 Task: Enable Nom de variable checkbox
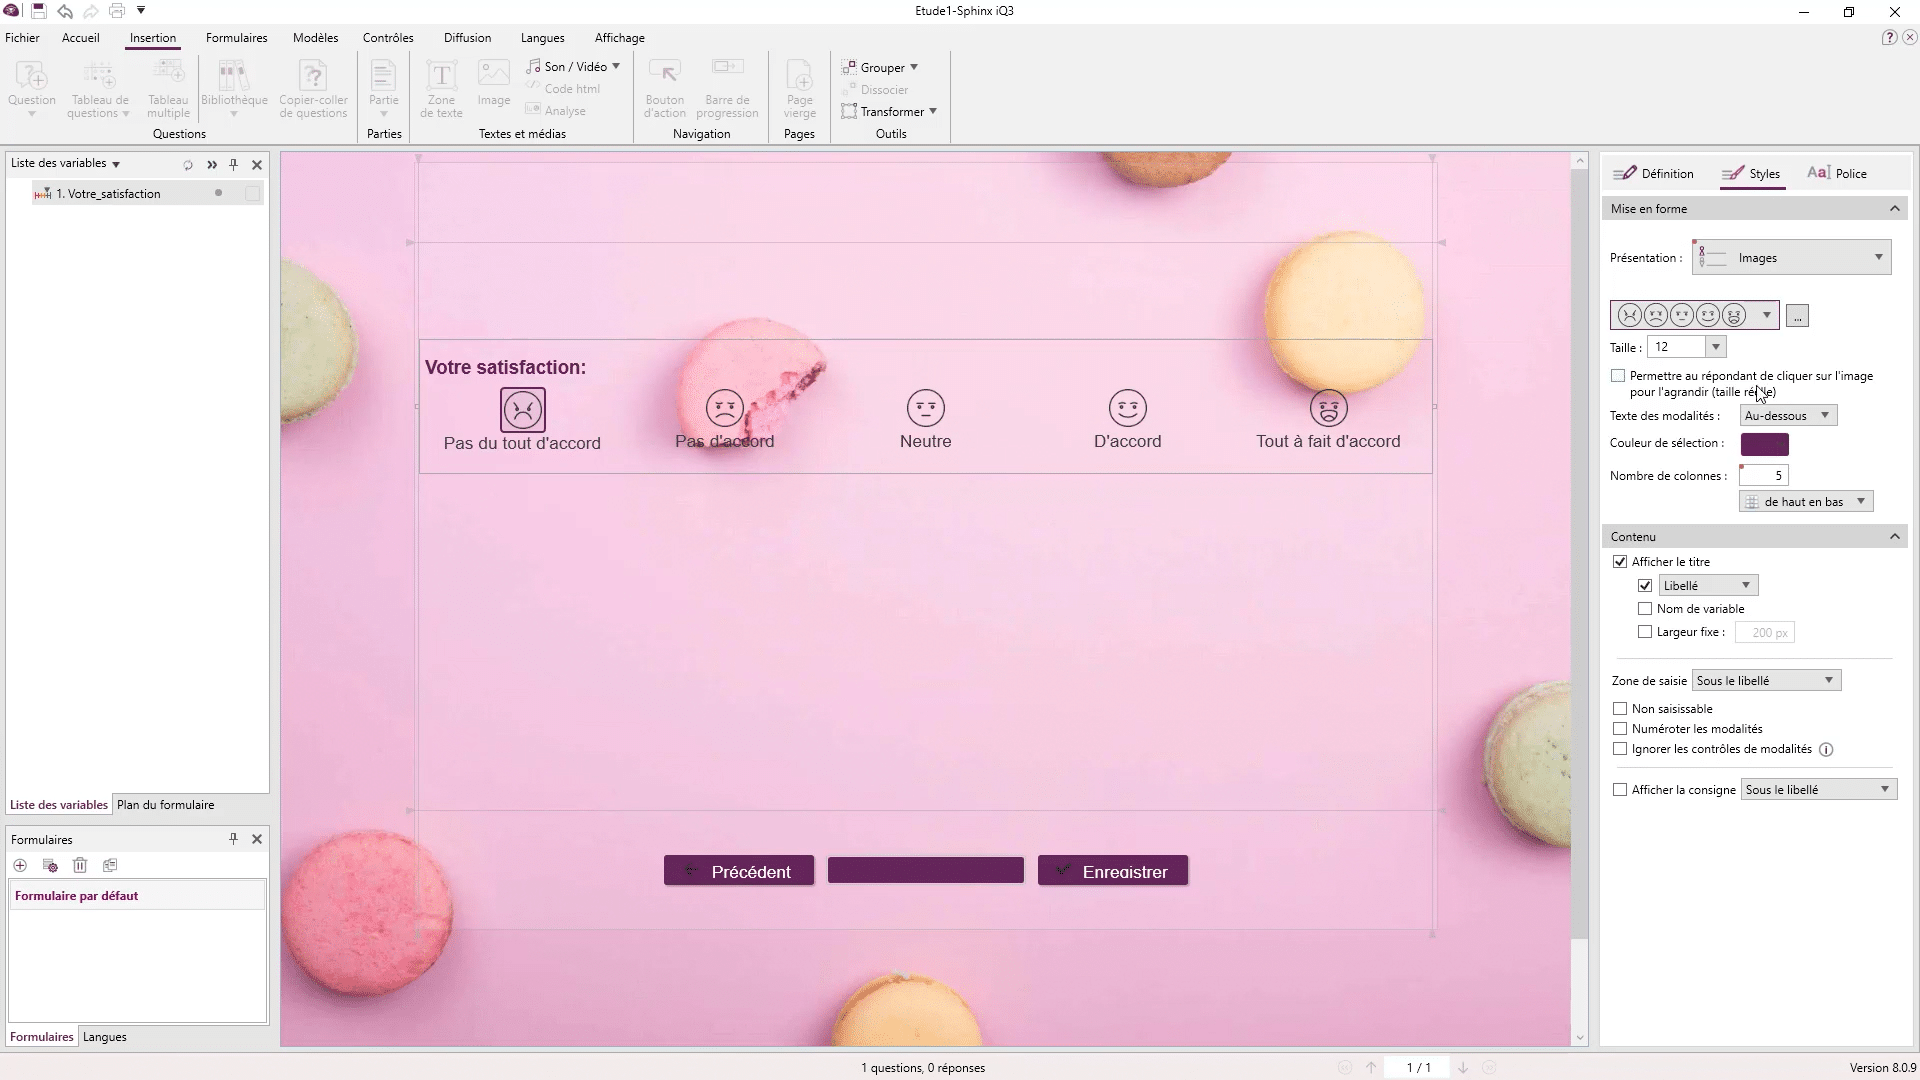pyautogui.click(x=1646, y=608)
